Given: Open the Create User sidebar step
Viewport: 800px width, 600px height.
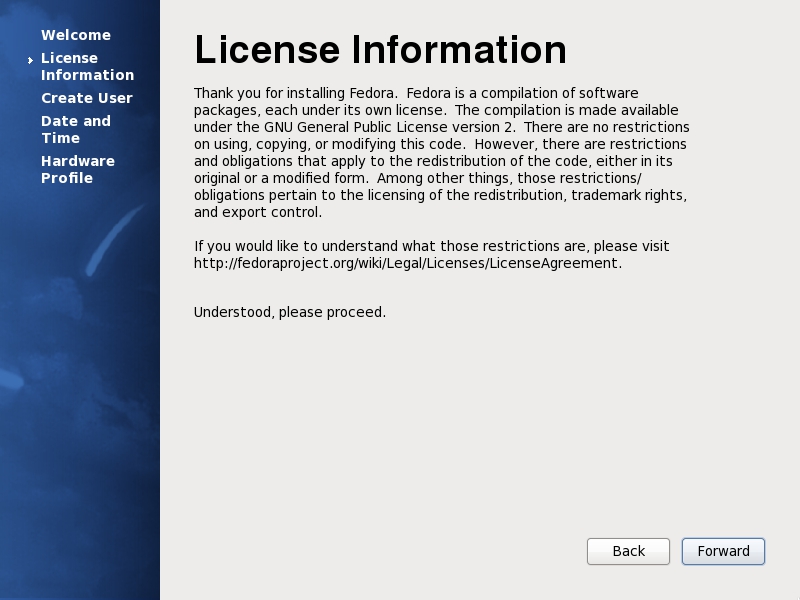Looking at the screenshot, I should 87,98.
